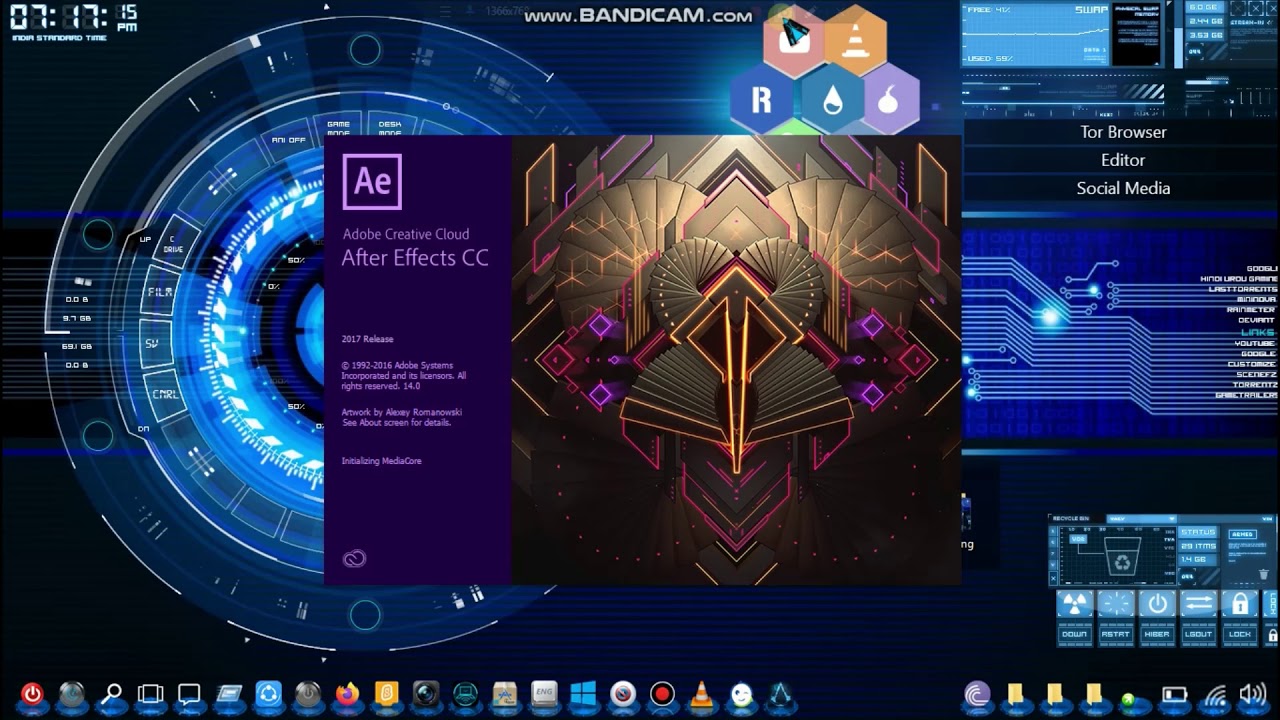Open the Editor menu entry
Screen dimensions: 1280x720
1123,160
